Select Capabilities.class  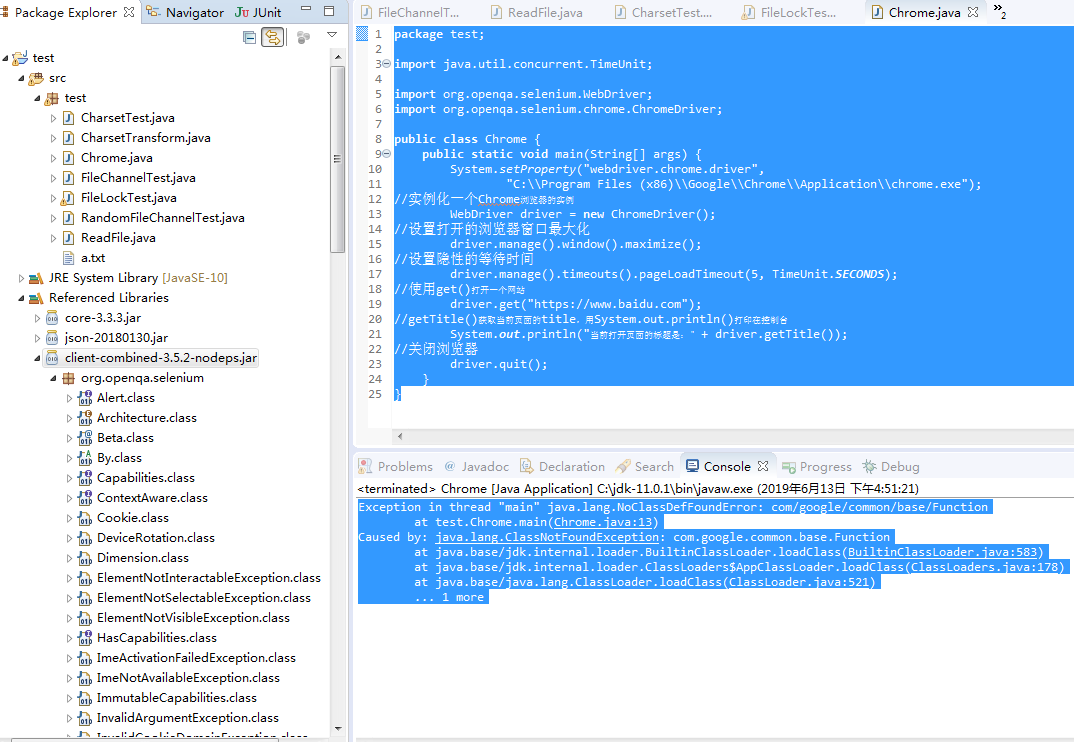coord(145,478)
